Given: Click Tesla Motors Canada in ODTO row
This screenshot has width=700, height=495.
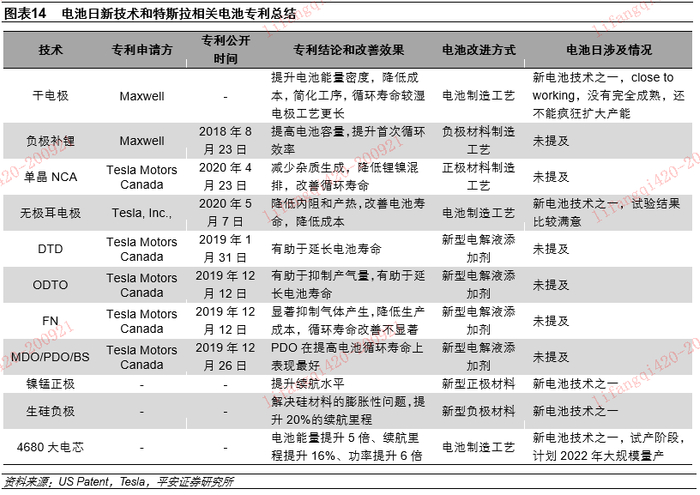Looking at the screenshot, I should (142, 285).
